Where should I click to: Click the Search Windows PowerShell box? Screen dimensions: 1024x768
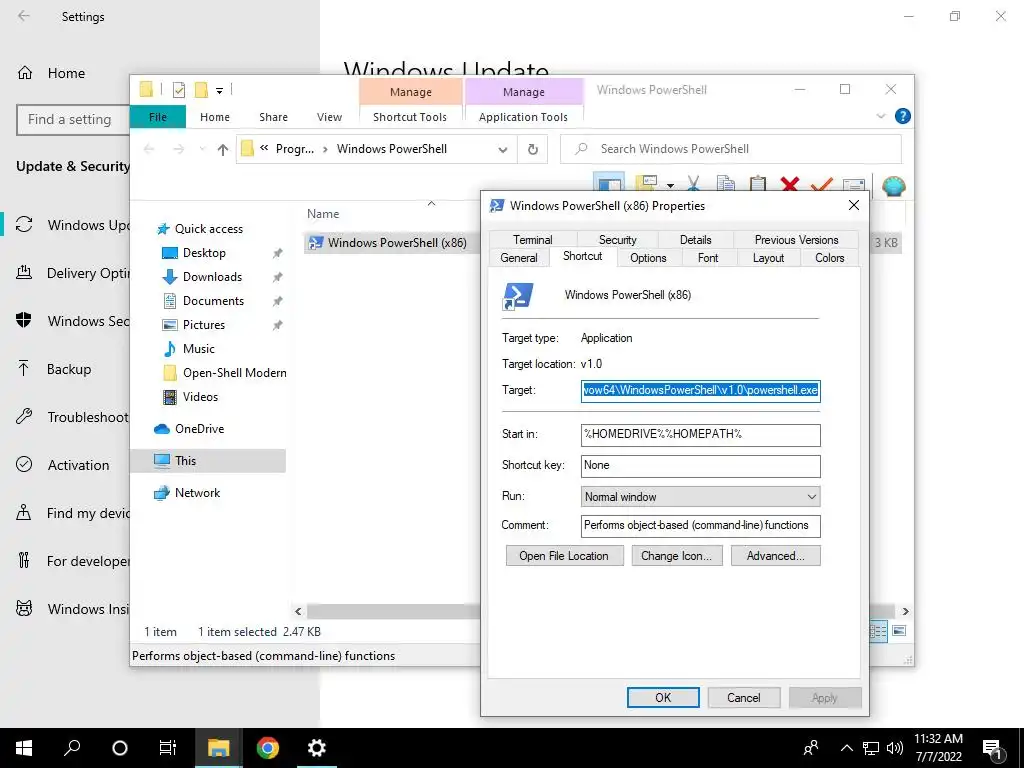[x=731, y=149]
